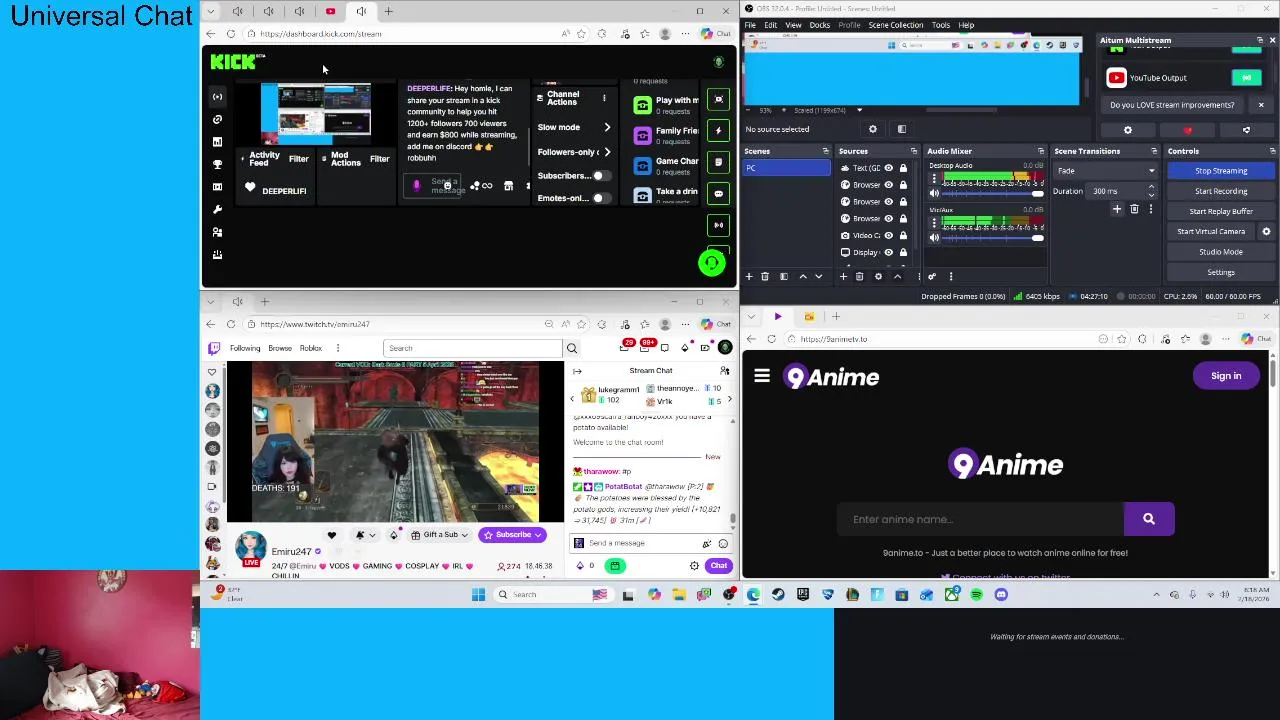Add a scene transition with the plus icon

point(1117,209)
